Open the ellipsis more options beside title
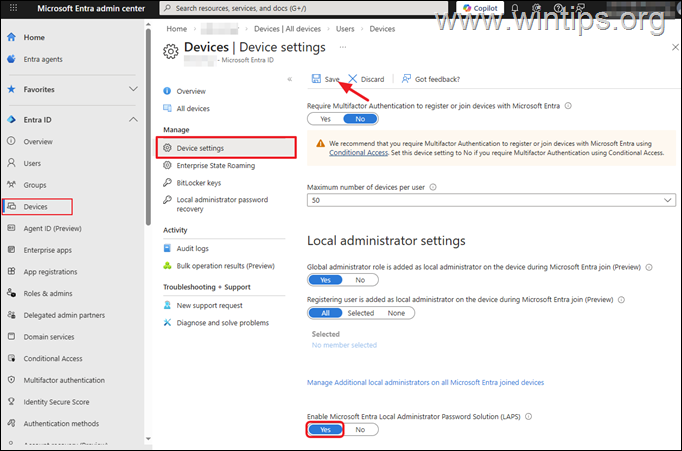This screenshot has height=451, width=682. [x=343, y=47]
